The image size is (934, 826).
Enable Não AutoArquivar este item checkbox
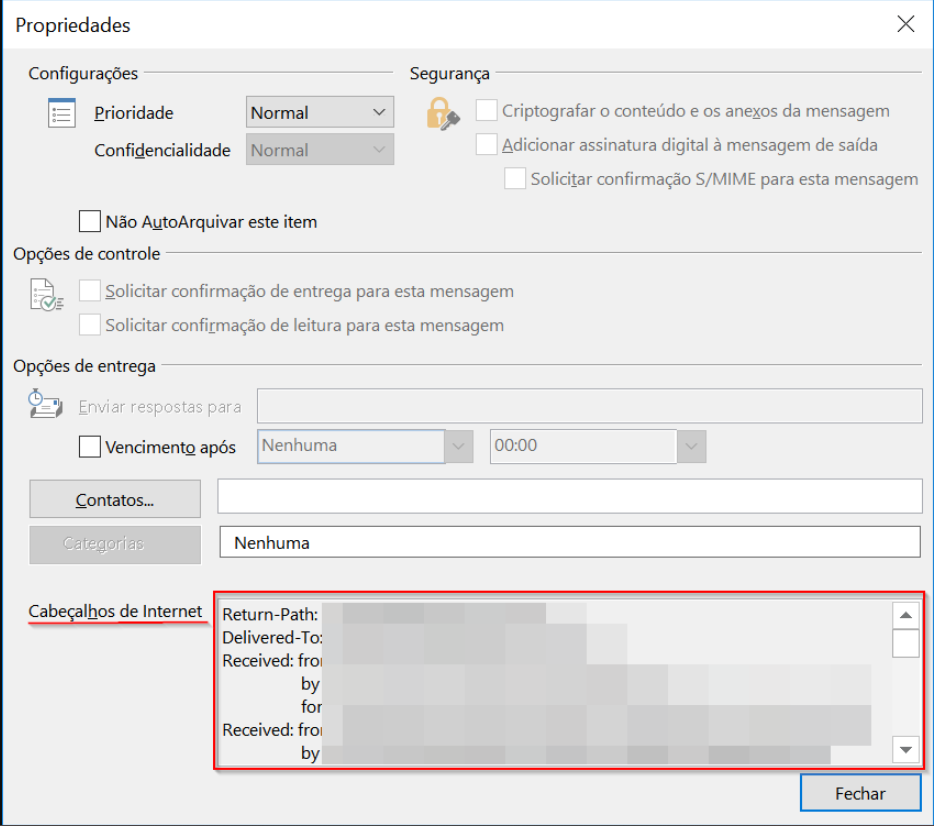(90, 221)
